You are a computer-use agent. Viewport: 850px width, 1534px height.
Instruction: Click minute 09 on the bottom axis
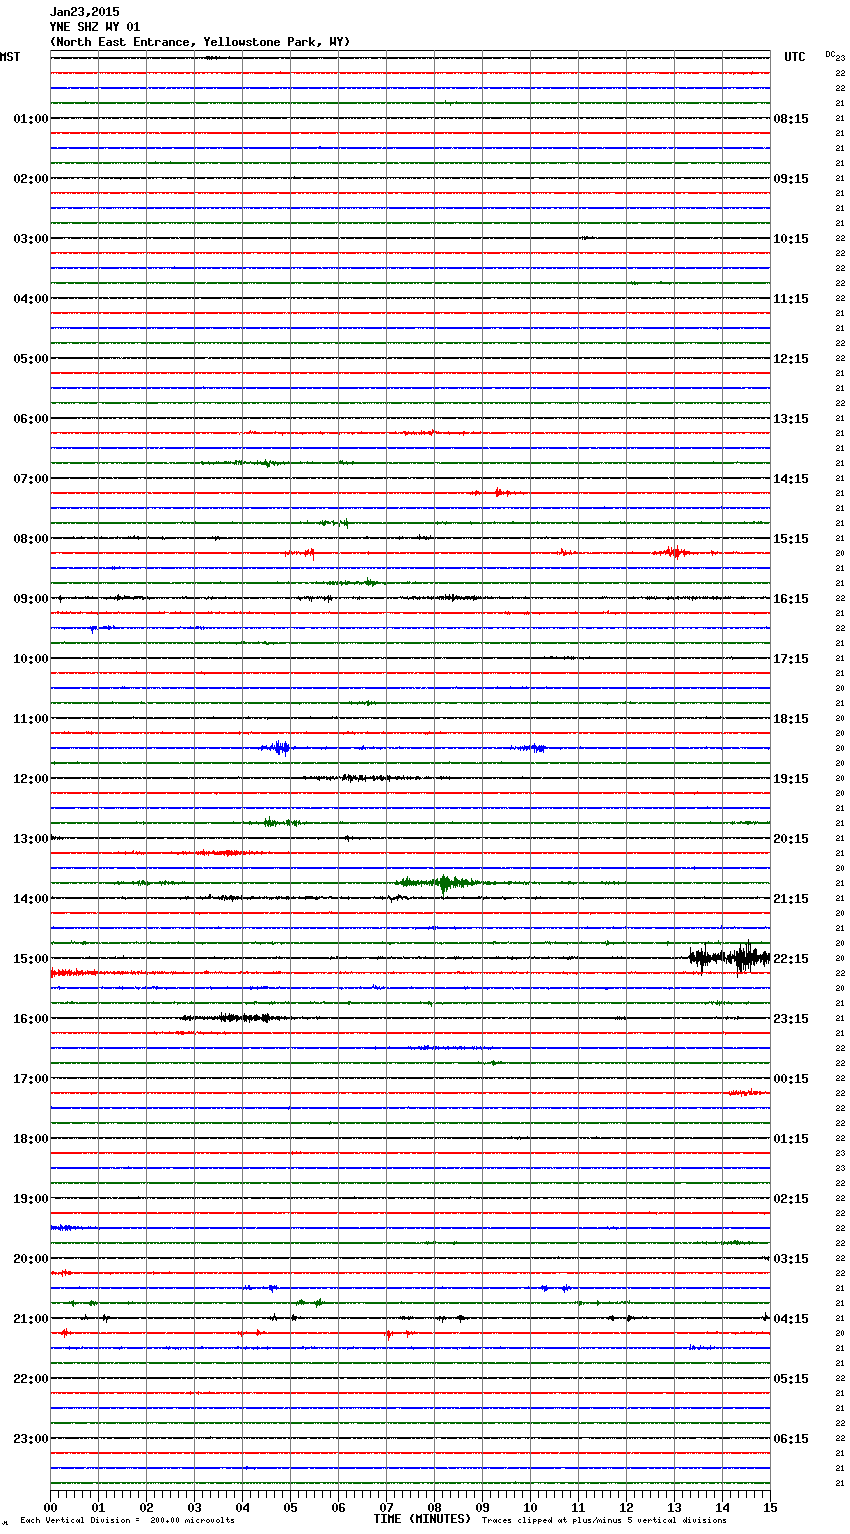click(x=482, y=1507)
